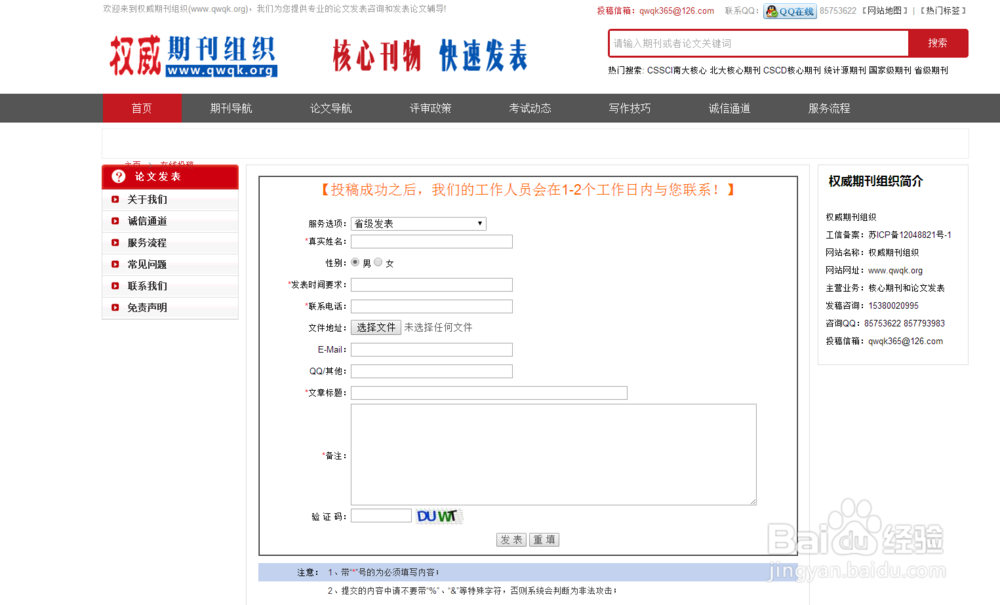Click the DUWT captcha image to refresh it
The height and width of the screenshot is (605, 1000).
436,515
